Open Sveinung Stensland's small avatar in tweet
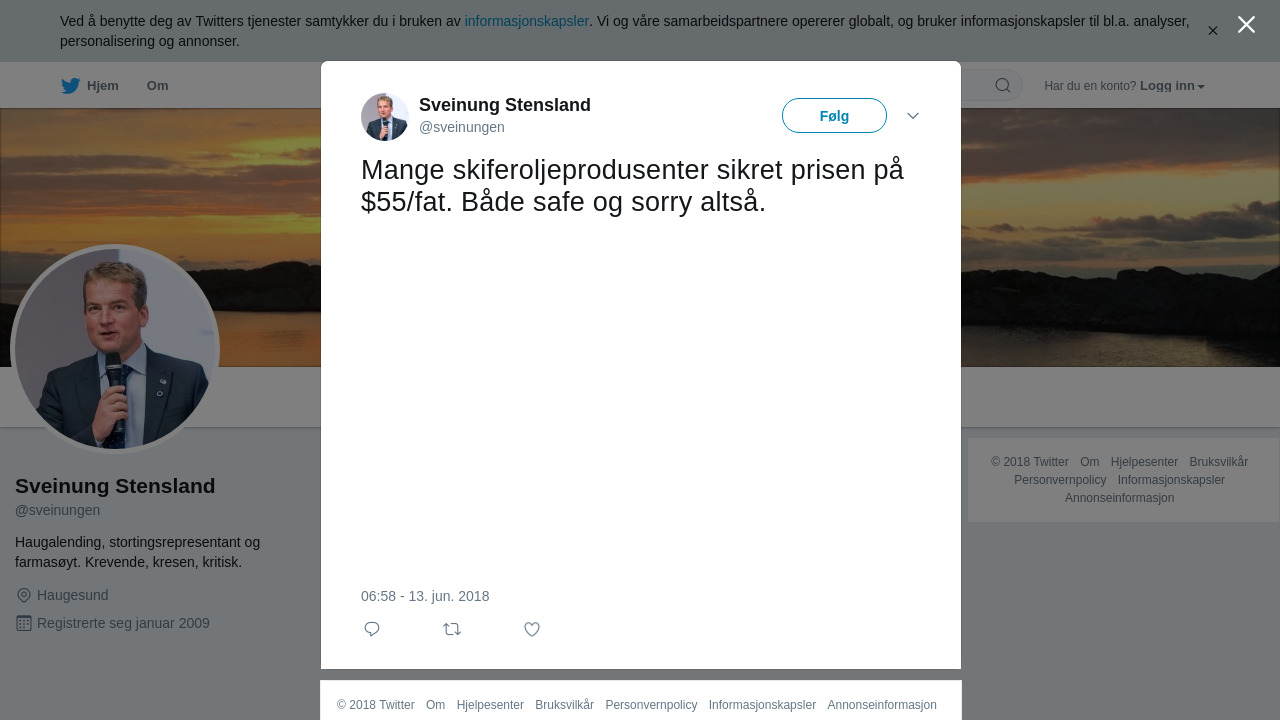Screen dimensions: 1280x720 tap(385, 117)
